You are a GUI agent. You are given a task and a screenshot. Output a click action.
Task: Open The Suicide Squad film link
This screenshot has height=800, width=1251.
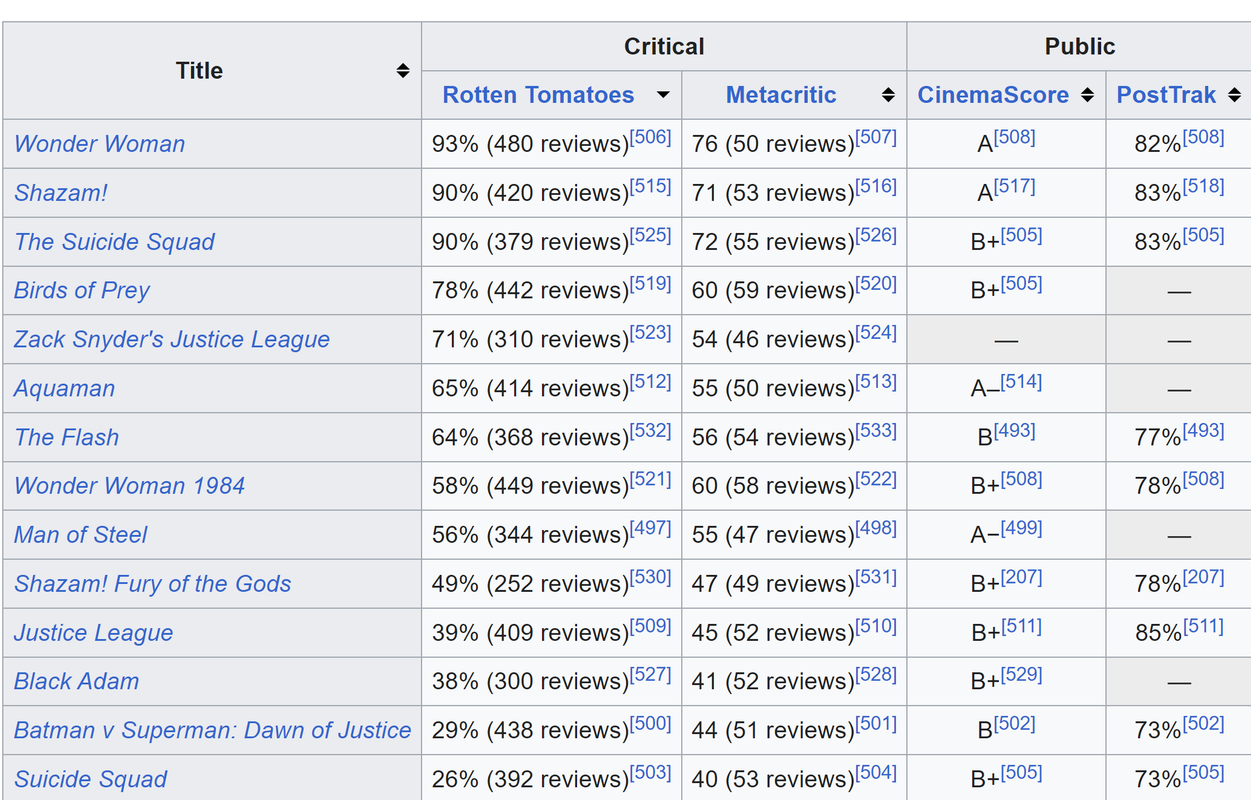coord(114,242)
